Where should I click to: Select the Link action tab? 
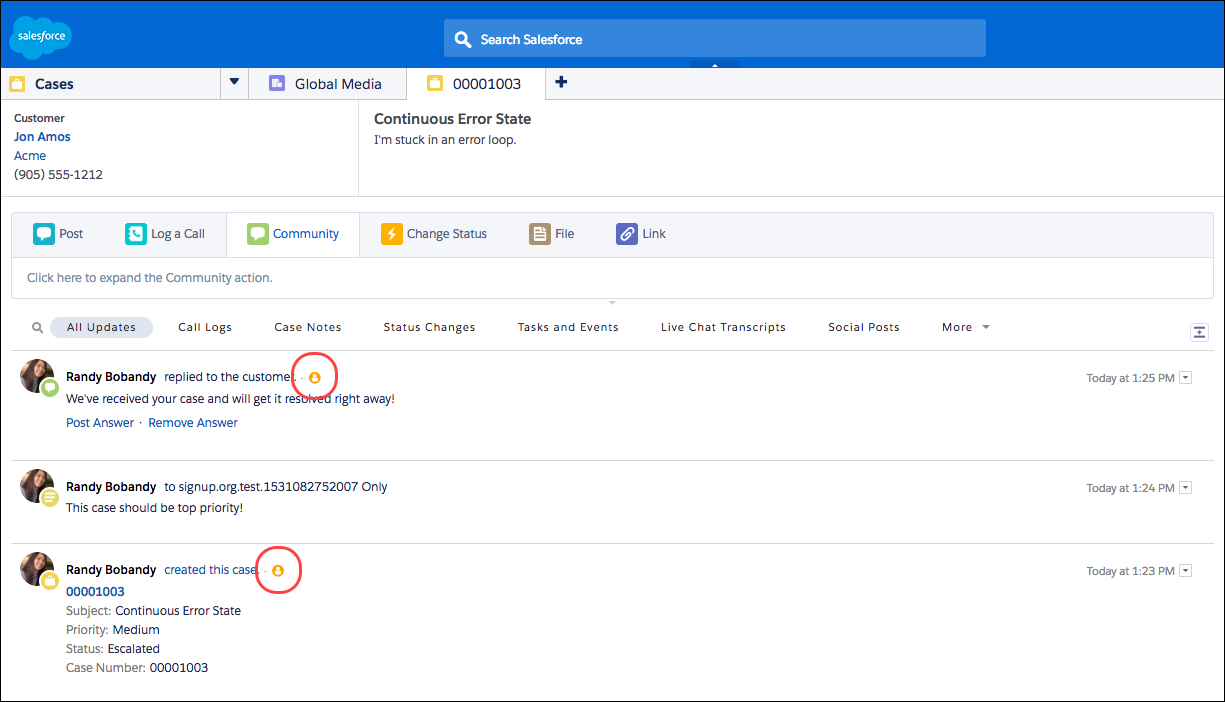pos(641,234)
